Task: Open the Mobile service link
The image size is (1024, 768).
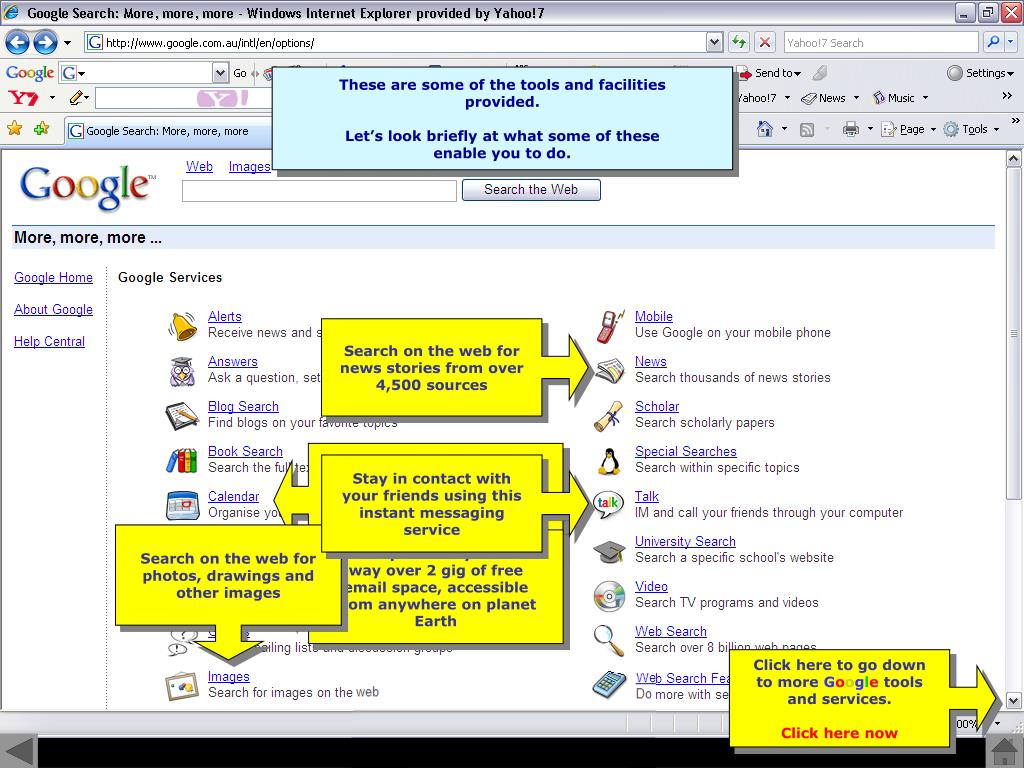Action: click(654, 317)
